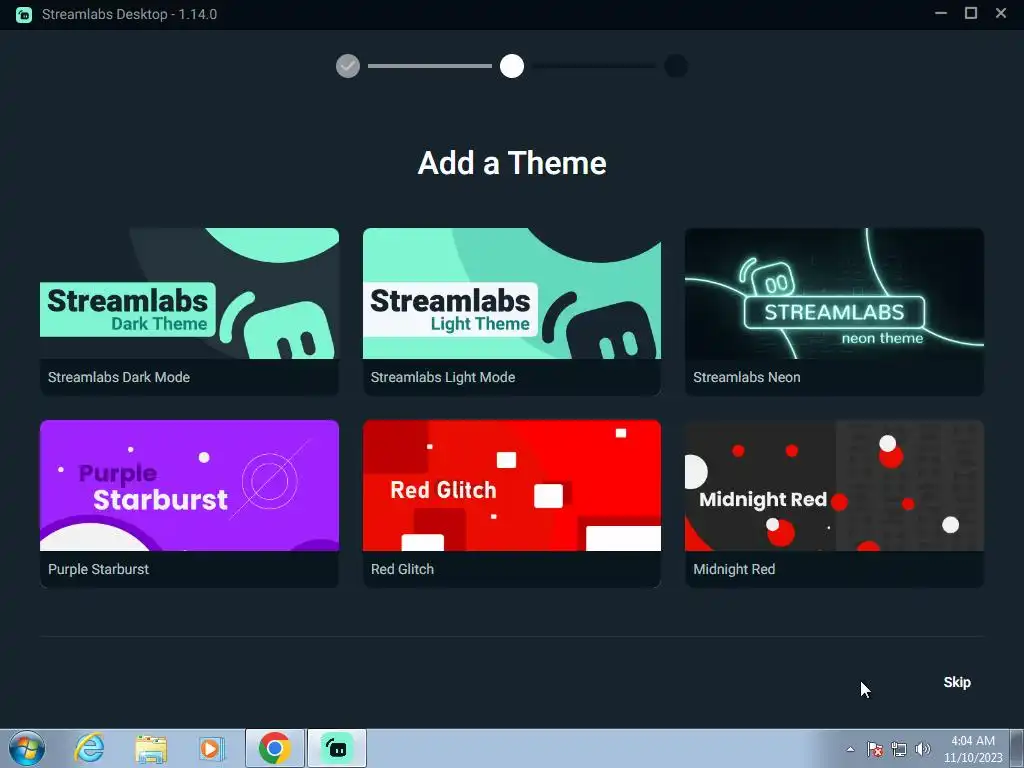The width and height of the screenshot is (1024, 768).
Task: Close the Streamlabs Desktop window
Action: click(x=1001, y=14)
